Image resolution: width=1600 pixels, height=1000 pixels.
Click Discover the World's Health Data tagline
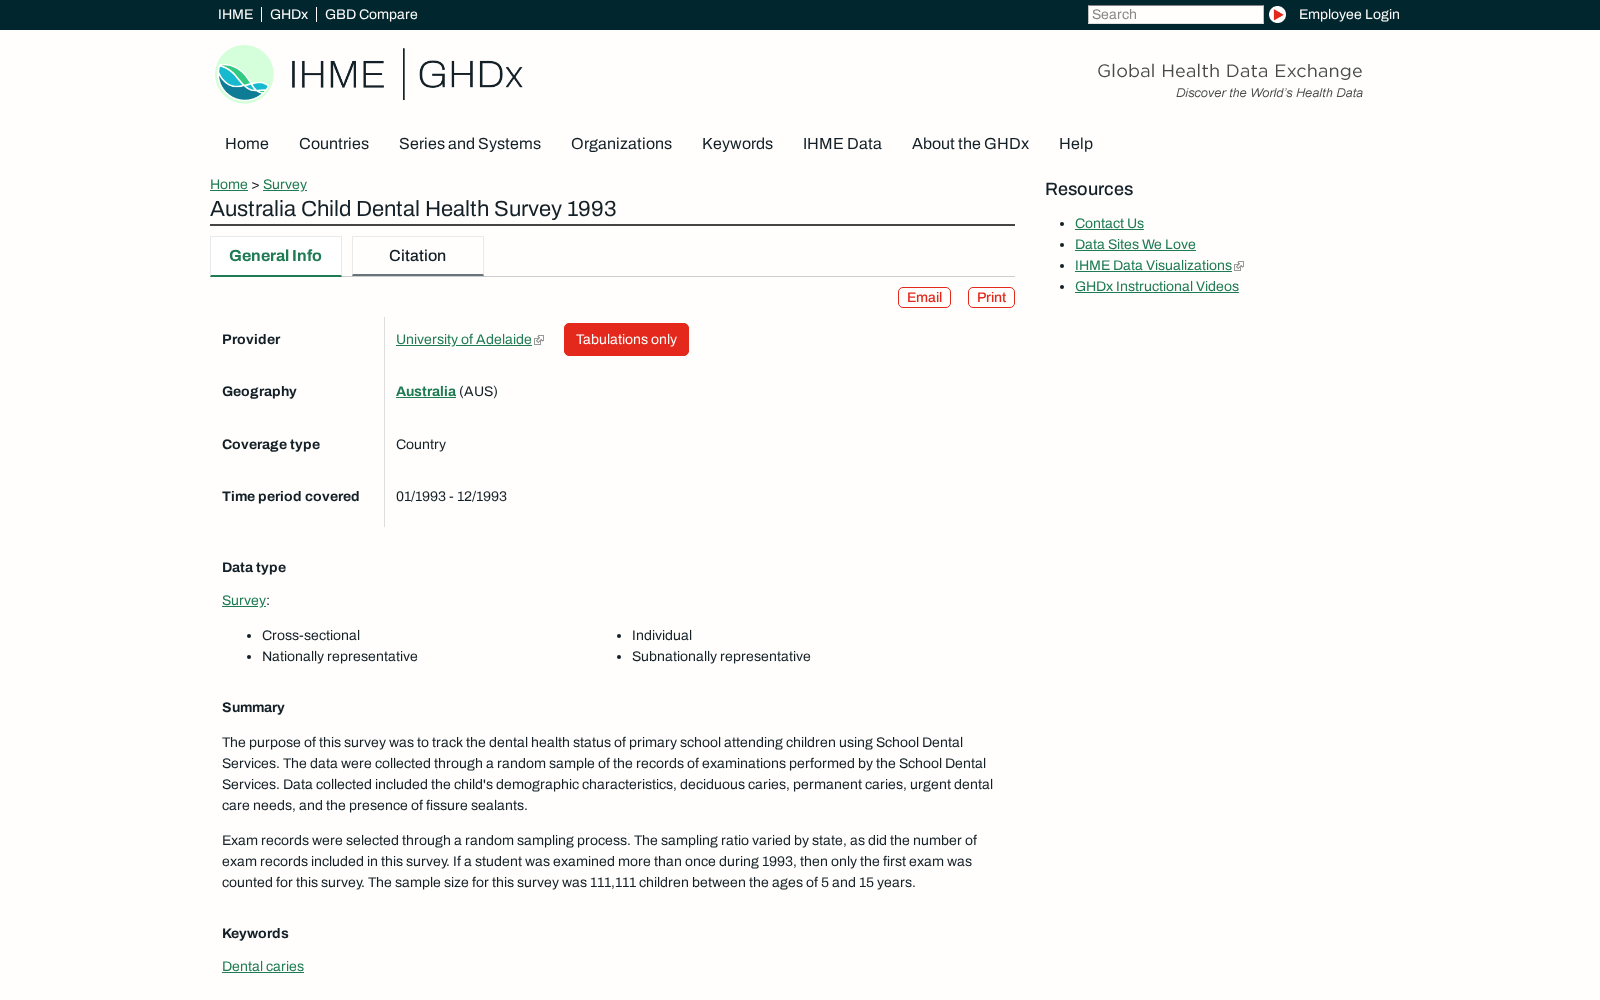click(x=1269, y=93)
